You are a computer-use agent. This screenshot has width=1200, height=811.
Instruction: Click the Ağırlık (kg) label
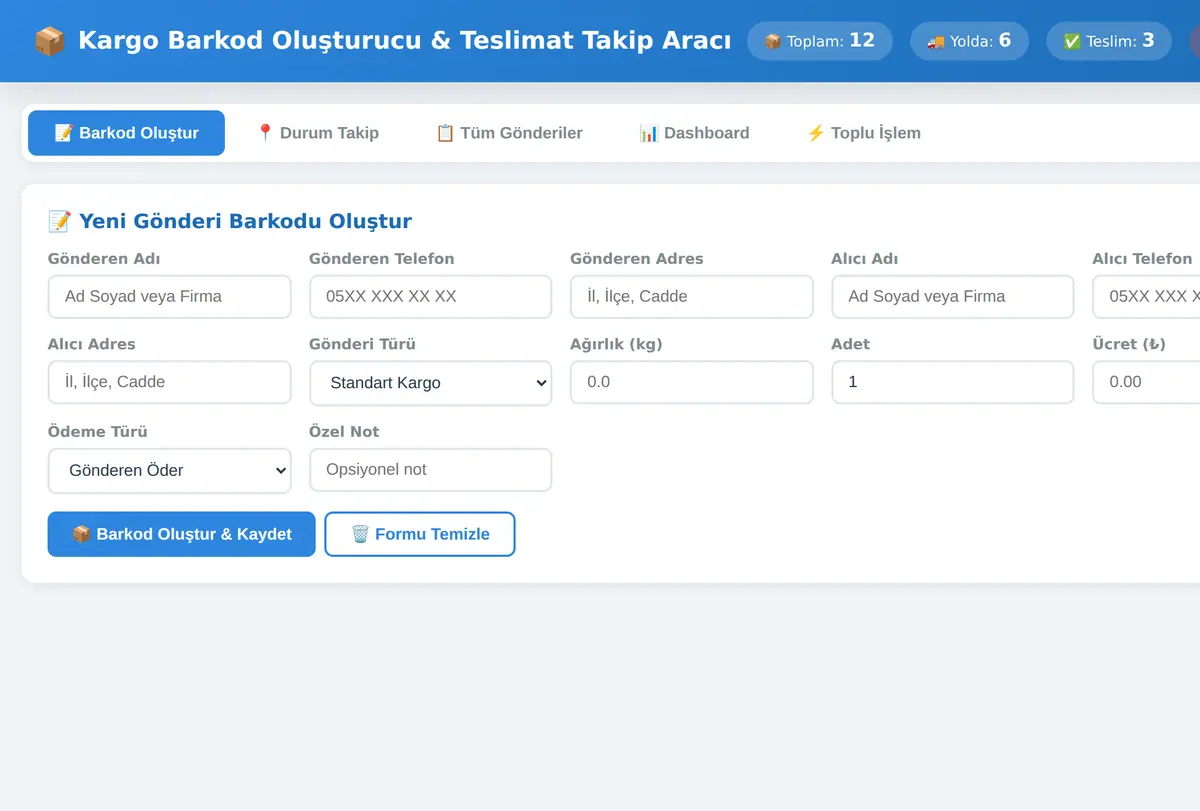[x=616, y=344]
